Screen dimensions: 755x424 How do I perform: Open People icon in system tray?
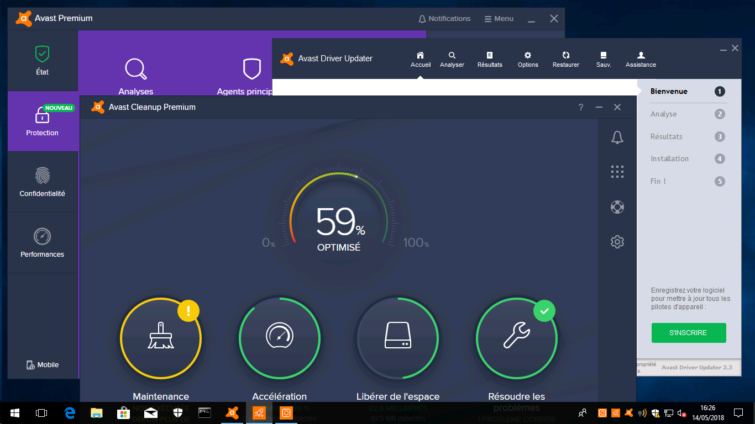(582, 413)
